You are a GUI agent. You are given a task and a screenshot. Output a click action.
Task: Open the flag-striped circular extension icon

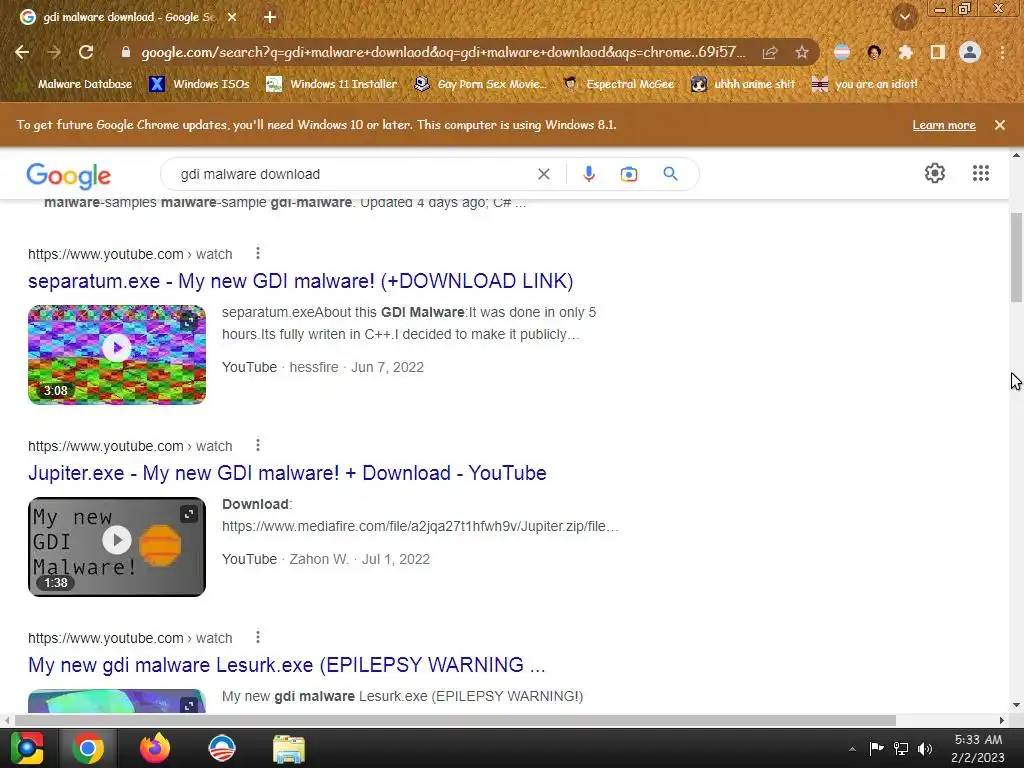coord(842,52)
